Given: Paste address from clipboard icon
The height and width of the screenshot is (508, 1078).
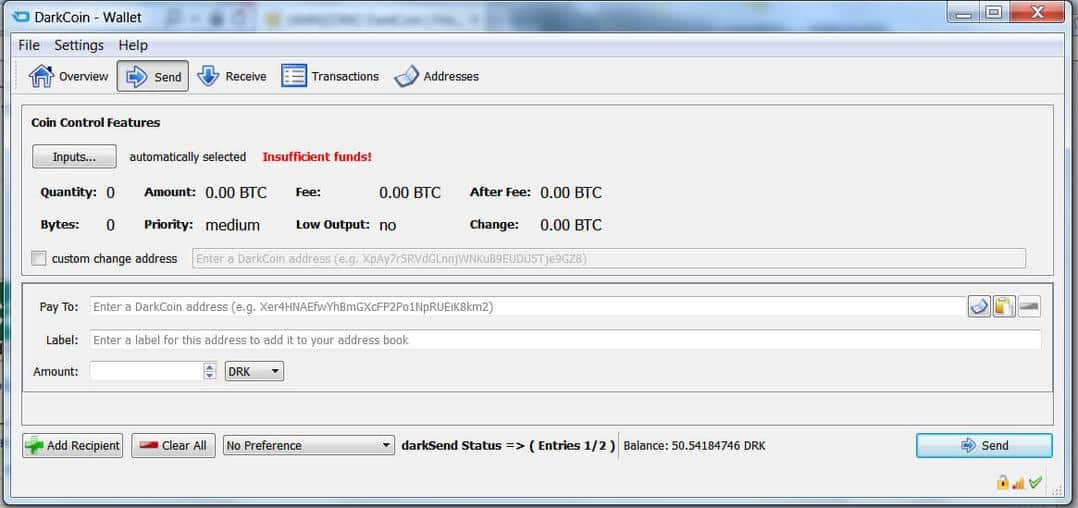Looking at the screenshot, I should click(1004, 307).
